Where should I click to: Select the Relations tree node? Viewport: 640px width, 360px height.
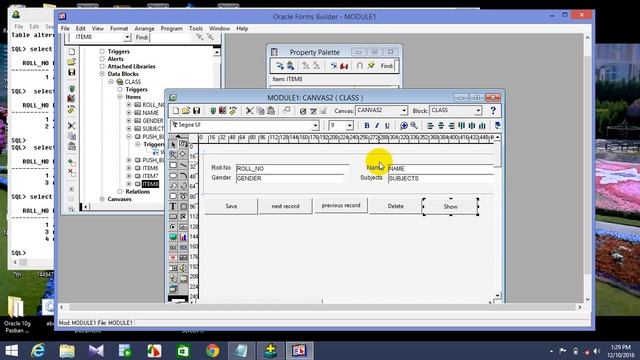pos(138,191)
